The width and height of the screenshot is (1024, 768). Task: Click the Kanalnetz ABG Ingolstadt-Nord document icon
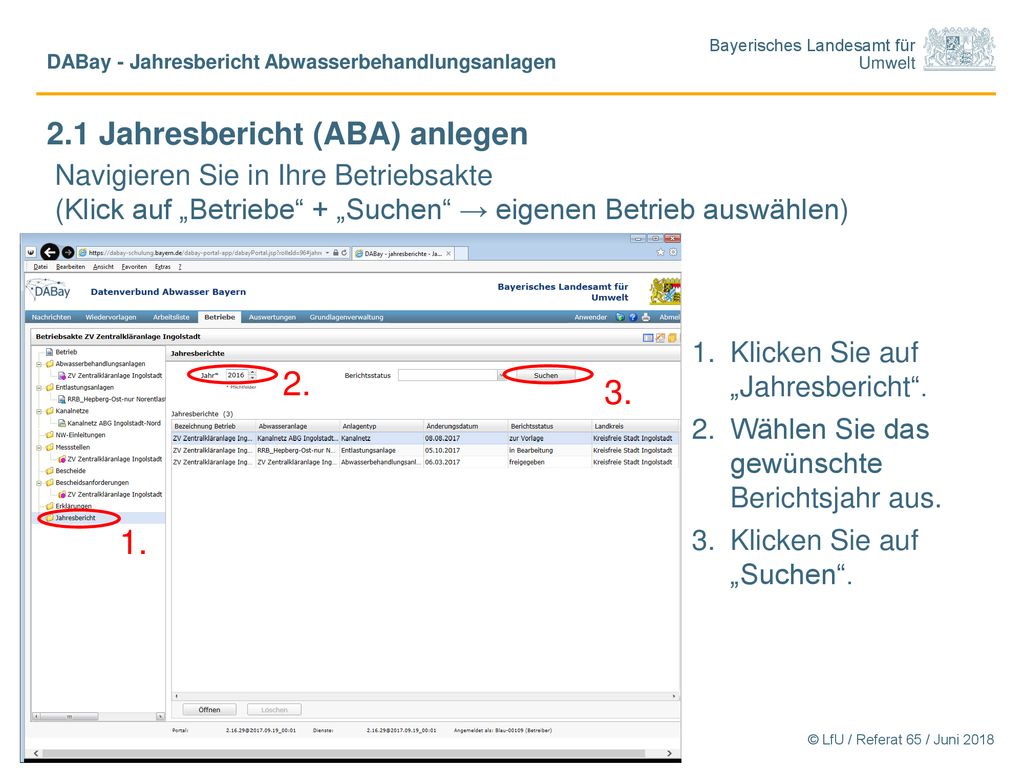62,423
